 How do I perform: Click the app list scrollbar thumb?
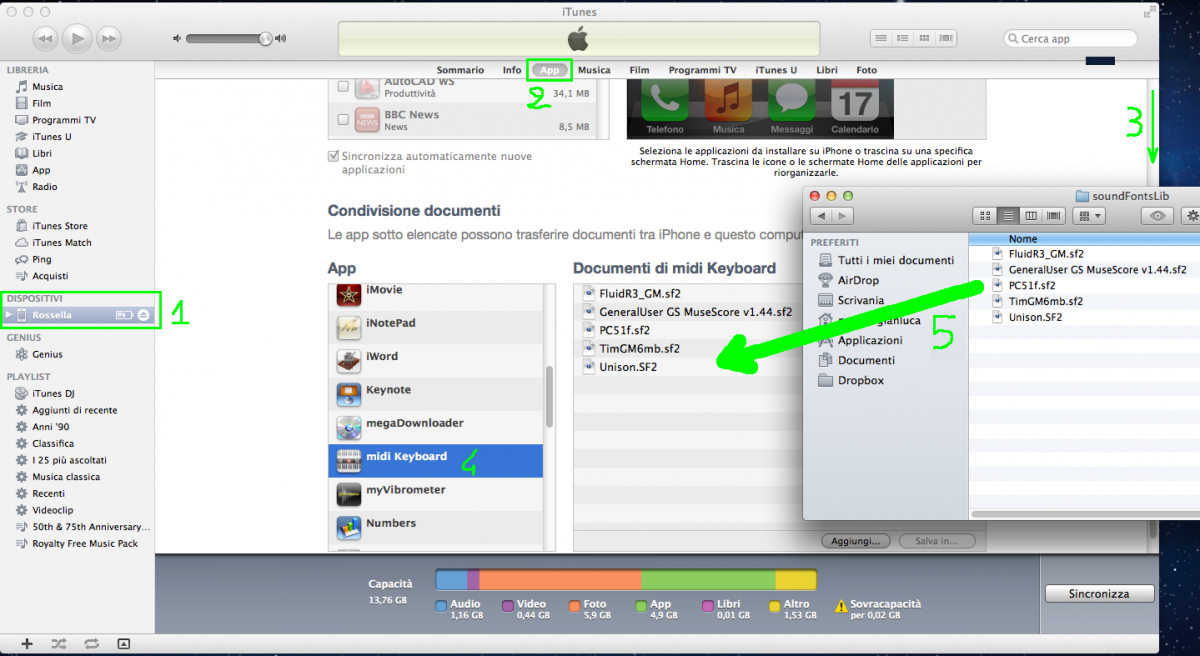pos(549,397)
